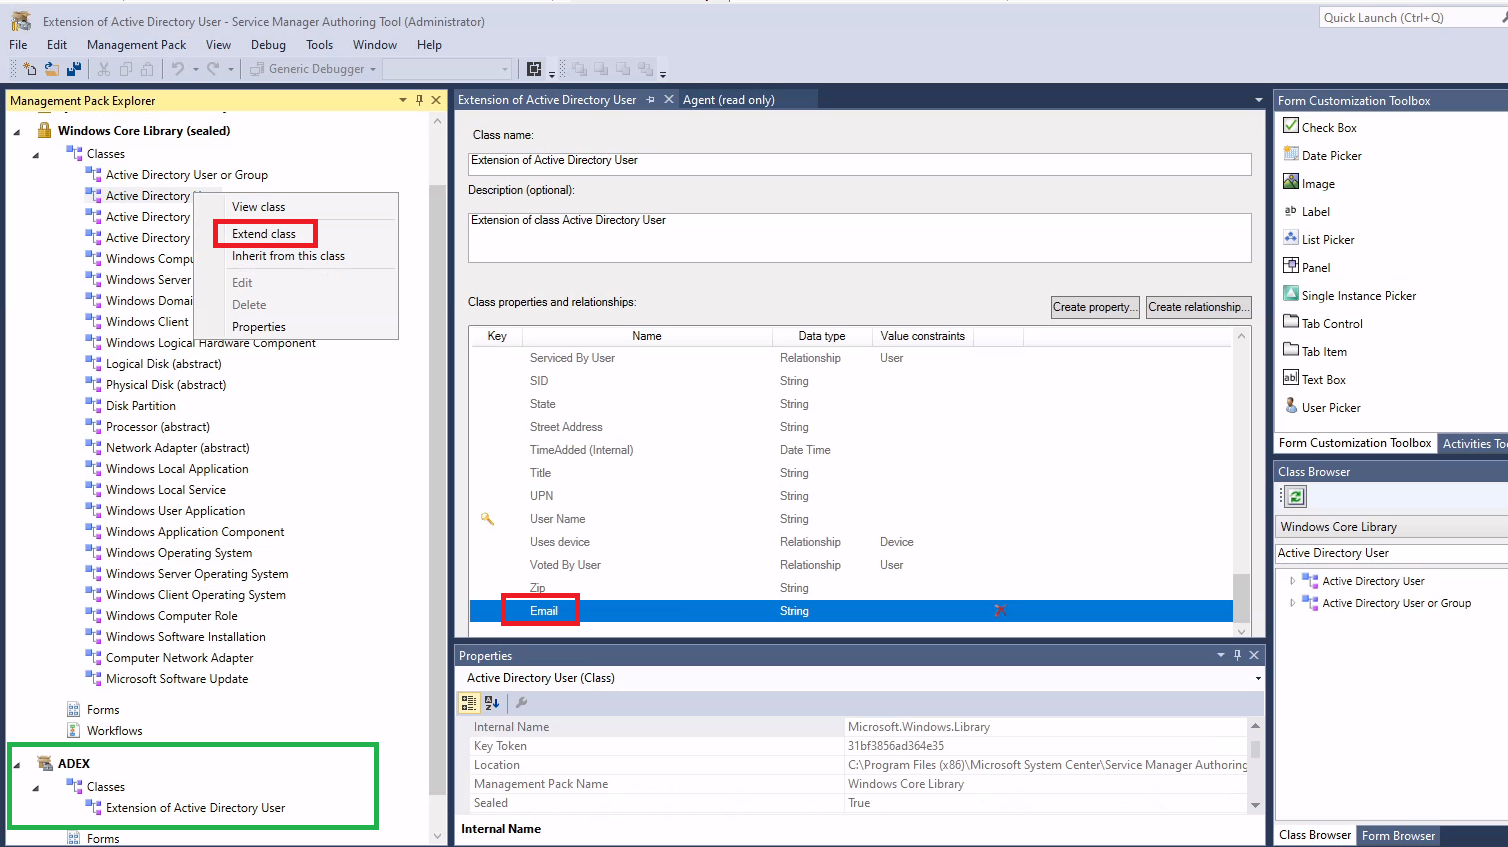Click the key icon beside User Name
The height and width of the screenshot is (847, 1508).
coord(487,519)
